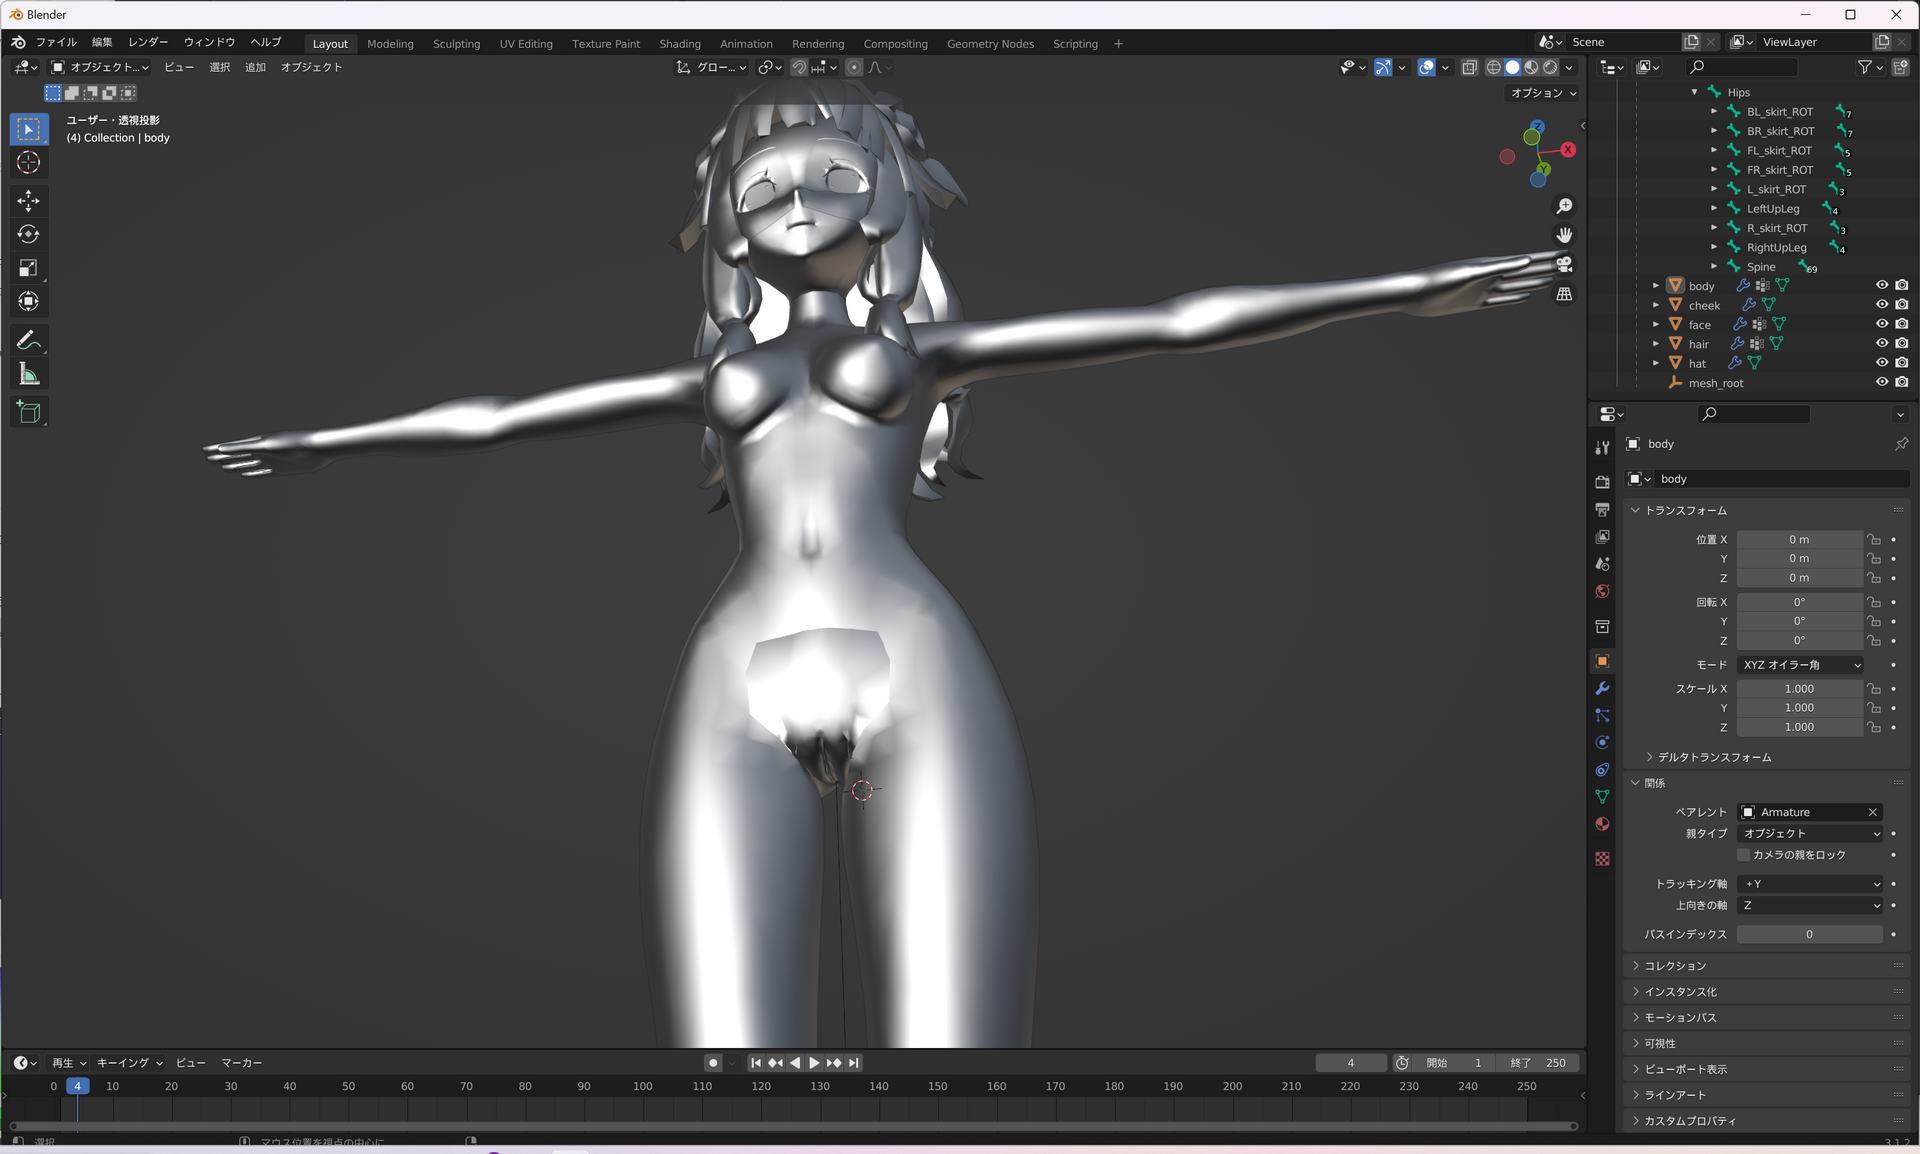
Task: Open the Scene properties tab
Action: tap(1602, 564)
